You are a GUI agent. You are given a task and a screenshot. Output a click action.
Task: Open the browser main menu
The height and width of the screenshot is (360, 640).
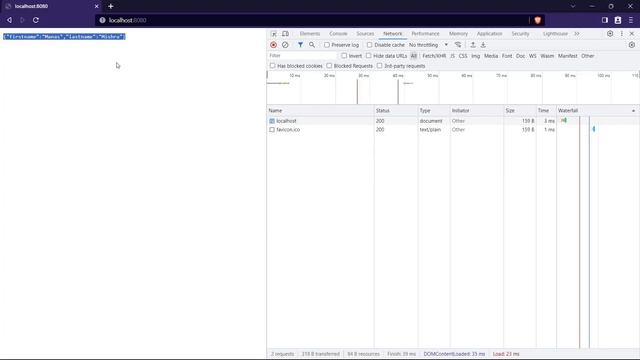631,20
